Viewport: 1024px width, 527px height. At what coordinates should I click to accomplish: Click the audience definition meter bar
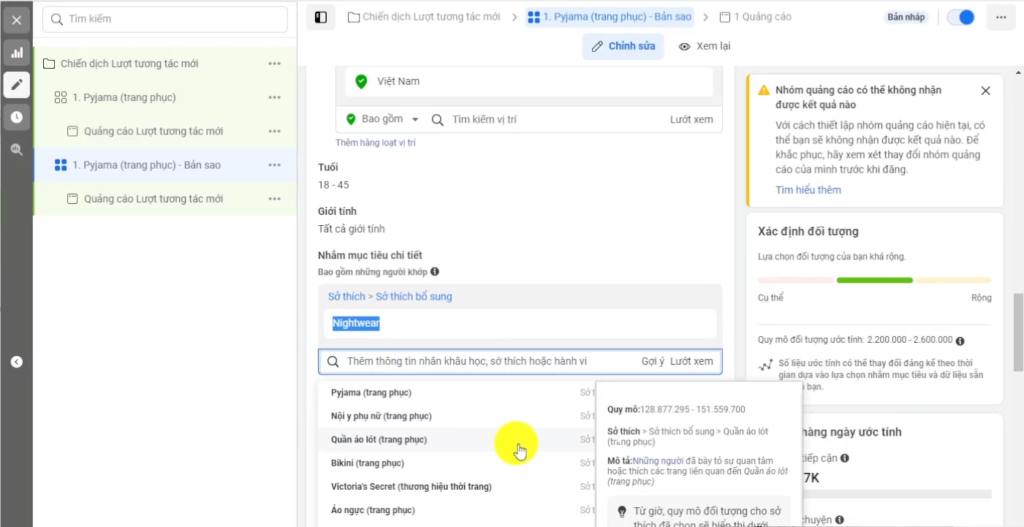coord(874,280)
